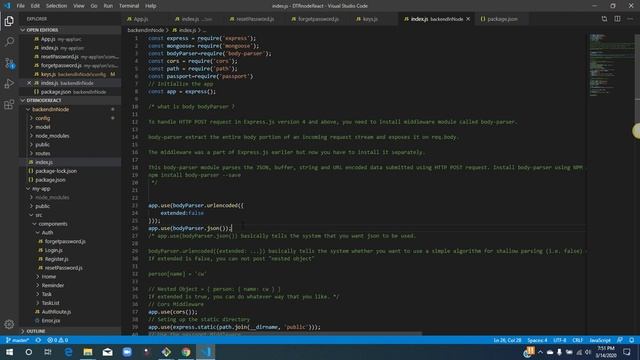Open File Explorer from the taskbar
This screenshot has height=360, width=640.
[88, 352]
